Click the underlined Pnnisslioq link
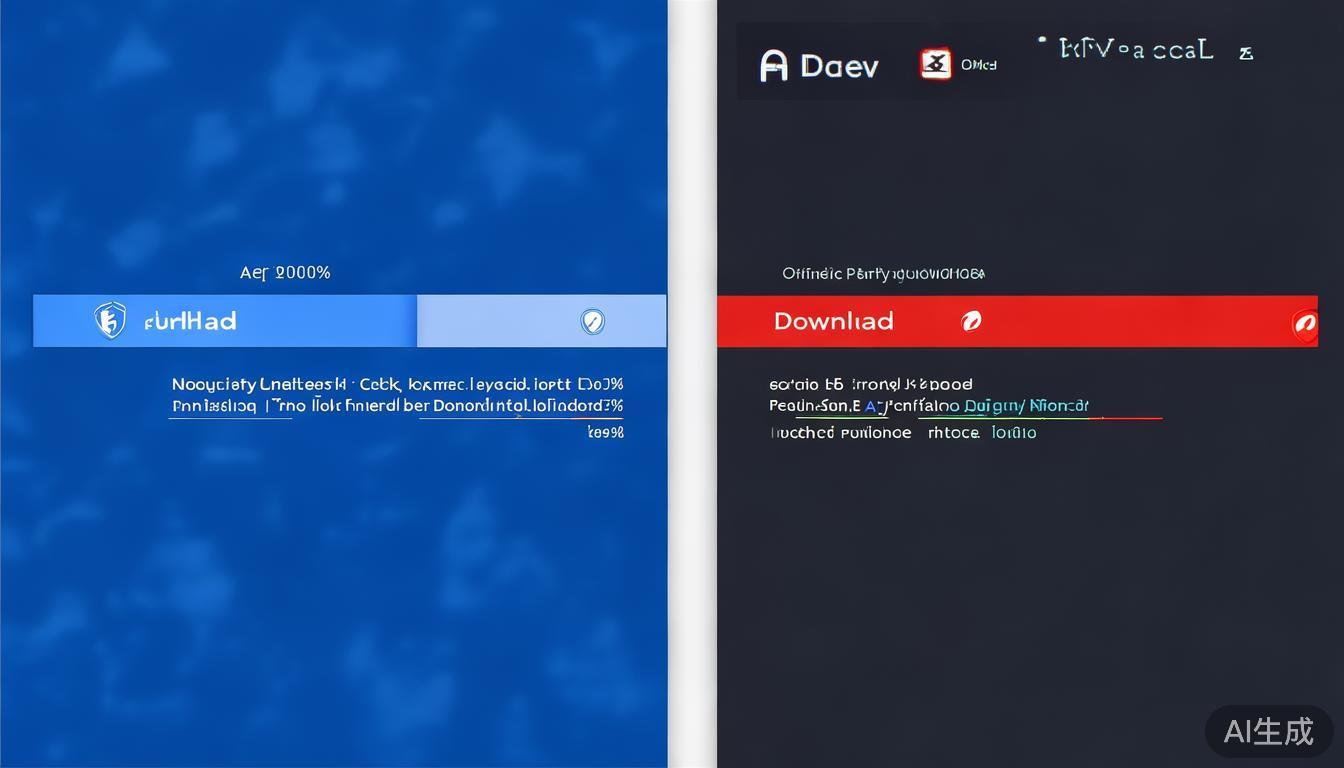1344x768 pixels. 214,406
